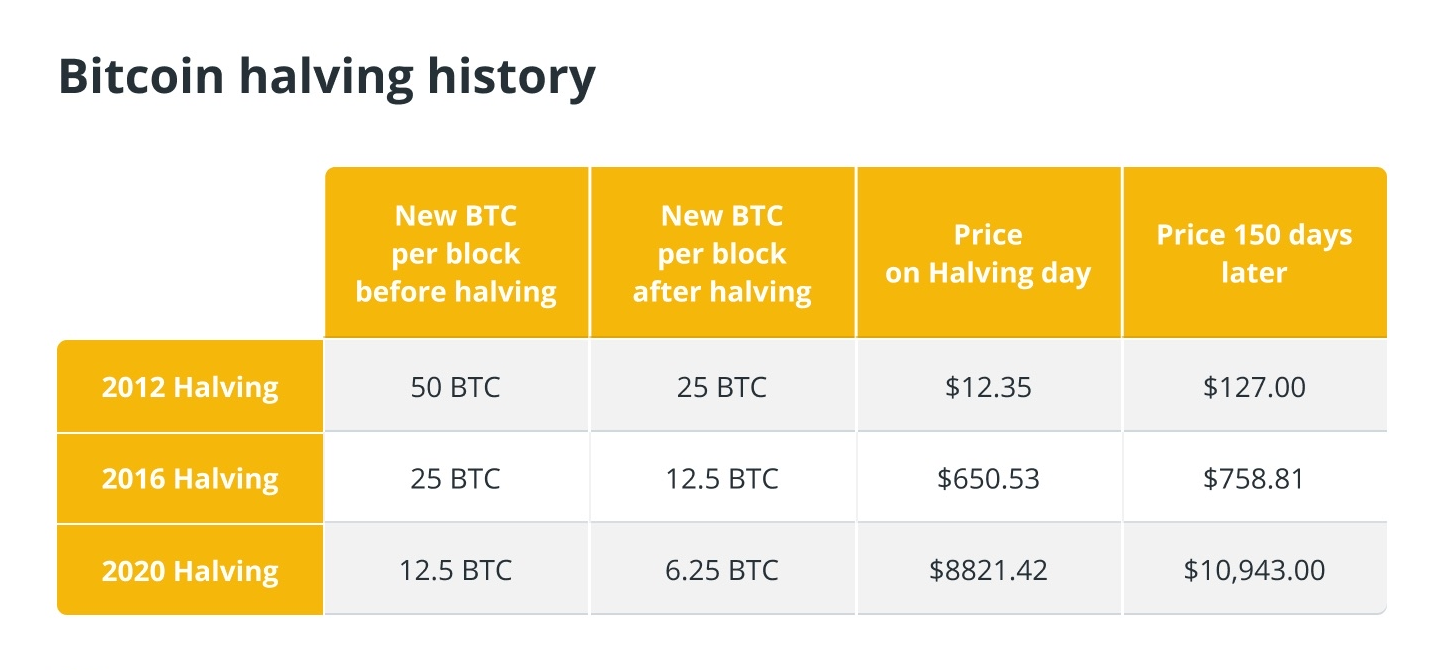Click the '$650.53' price cell
Image resolution: width=1441 pixels, height=670 pixels.
[x=988, y=479]
